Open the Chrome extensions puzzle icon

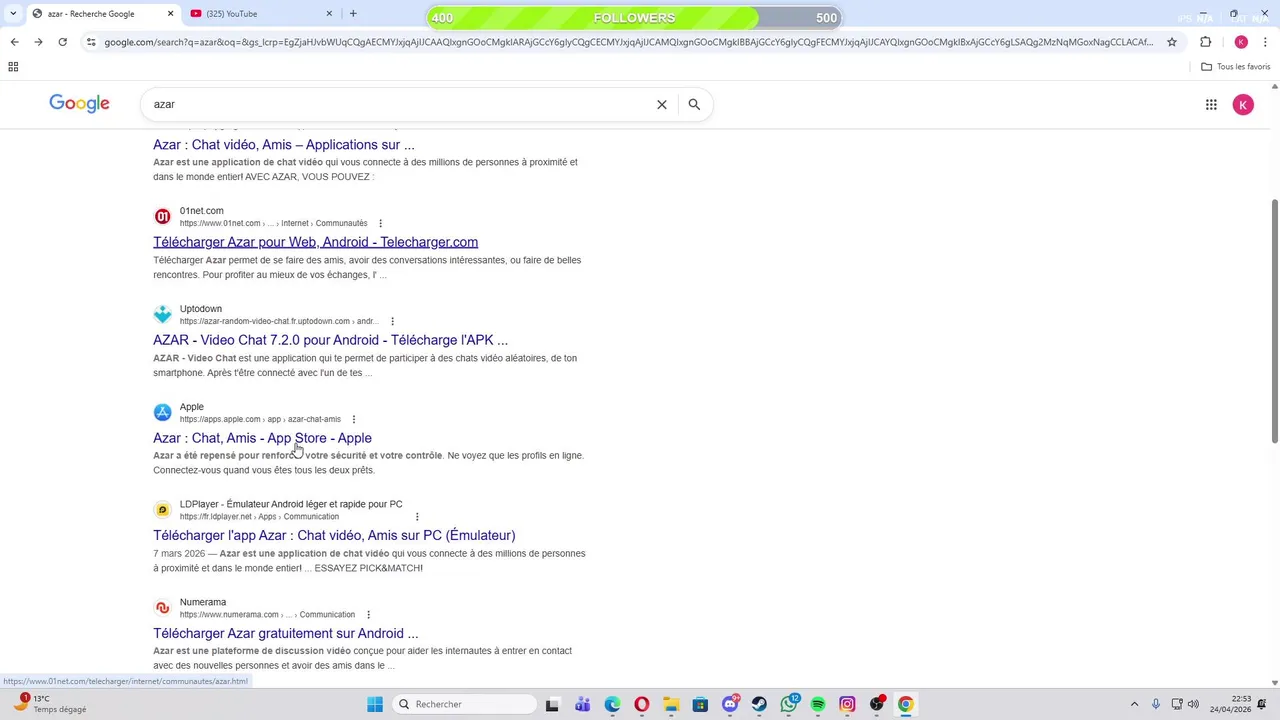1205,42
